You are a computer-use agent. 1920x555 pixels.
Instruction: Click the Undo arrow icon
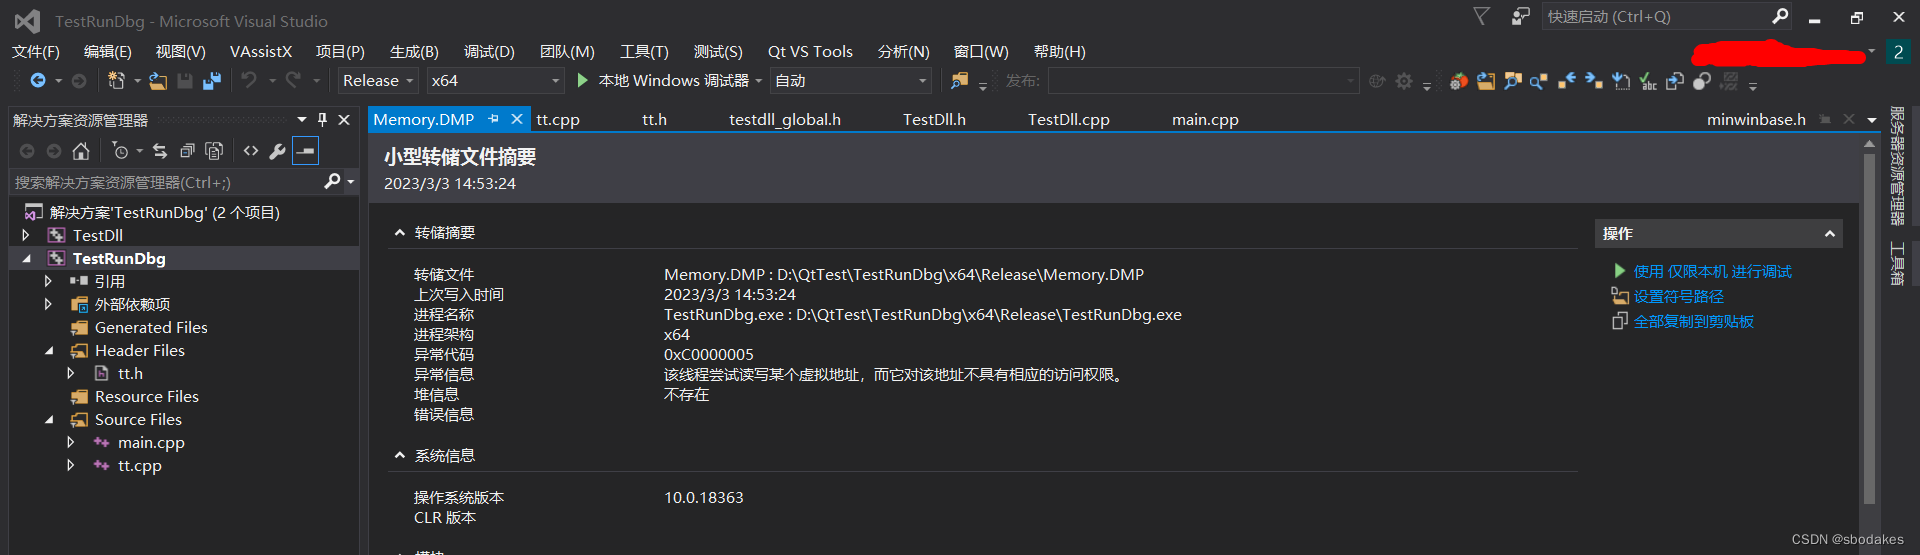point(249,80)
